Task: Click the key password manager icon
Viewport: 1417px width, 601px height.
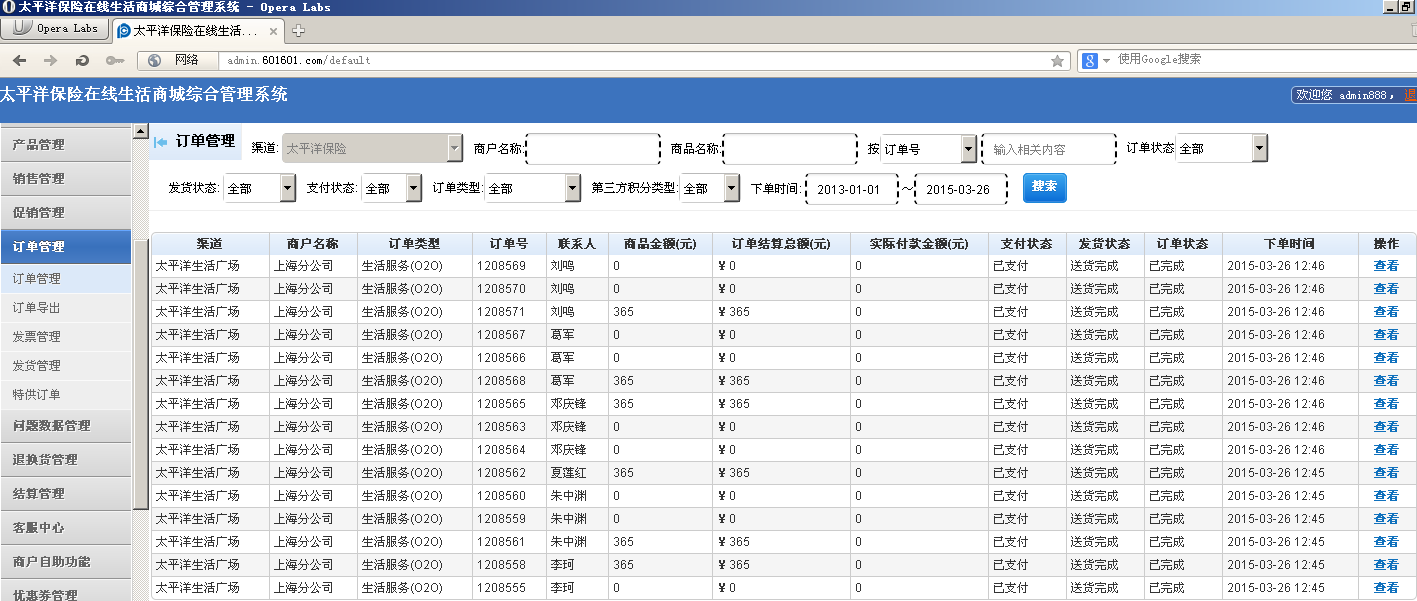Action: [114, 60]
